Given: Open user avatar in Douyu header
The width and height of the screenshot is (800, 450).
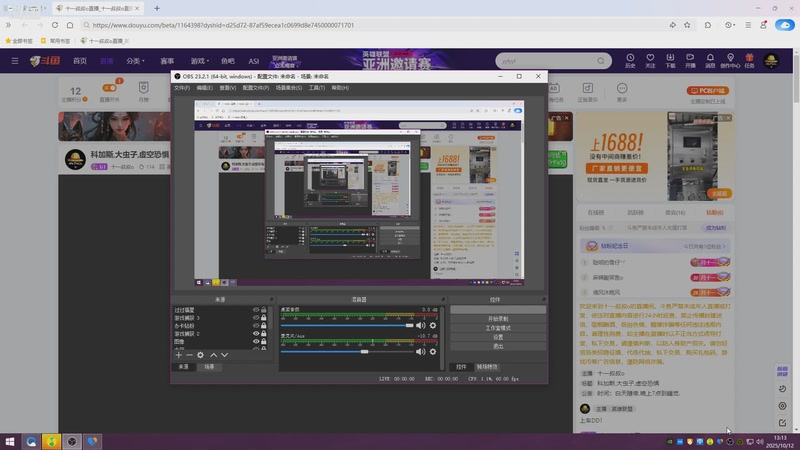Looking at the screenshot, I should pyautogui.click(x=771, y=61).
